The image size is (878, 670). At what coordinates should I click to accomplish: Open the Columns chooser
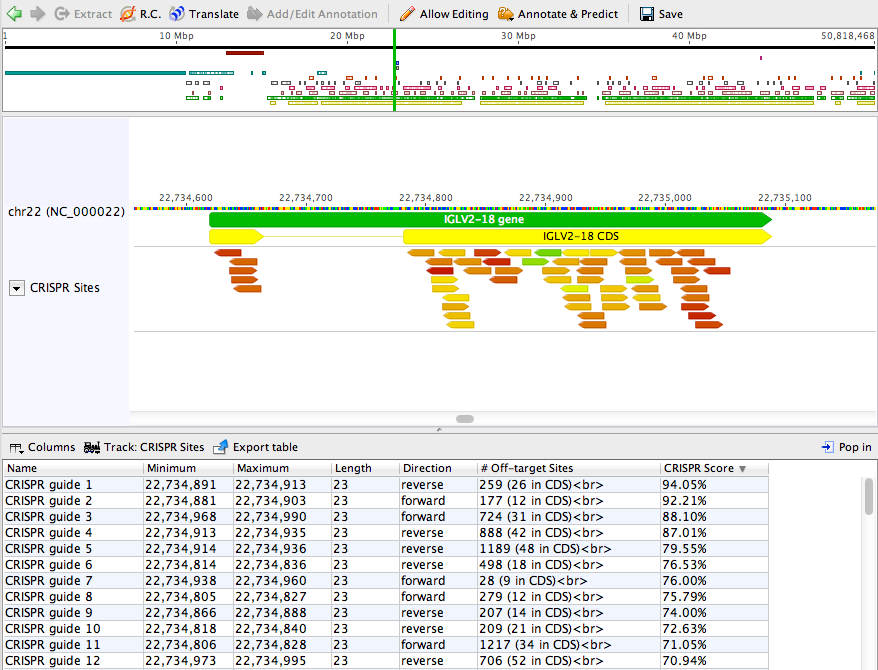click(42, 447)
